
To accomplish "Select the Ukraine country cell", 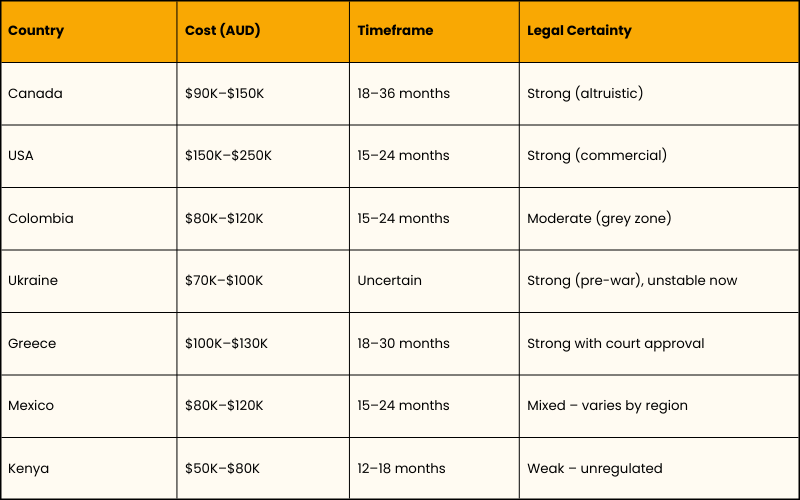I will 33,280.
